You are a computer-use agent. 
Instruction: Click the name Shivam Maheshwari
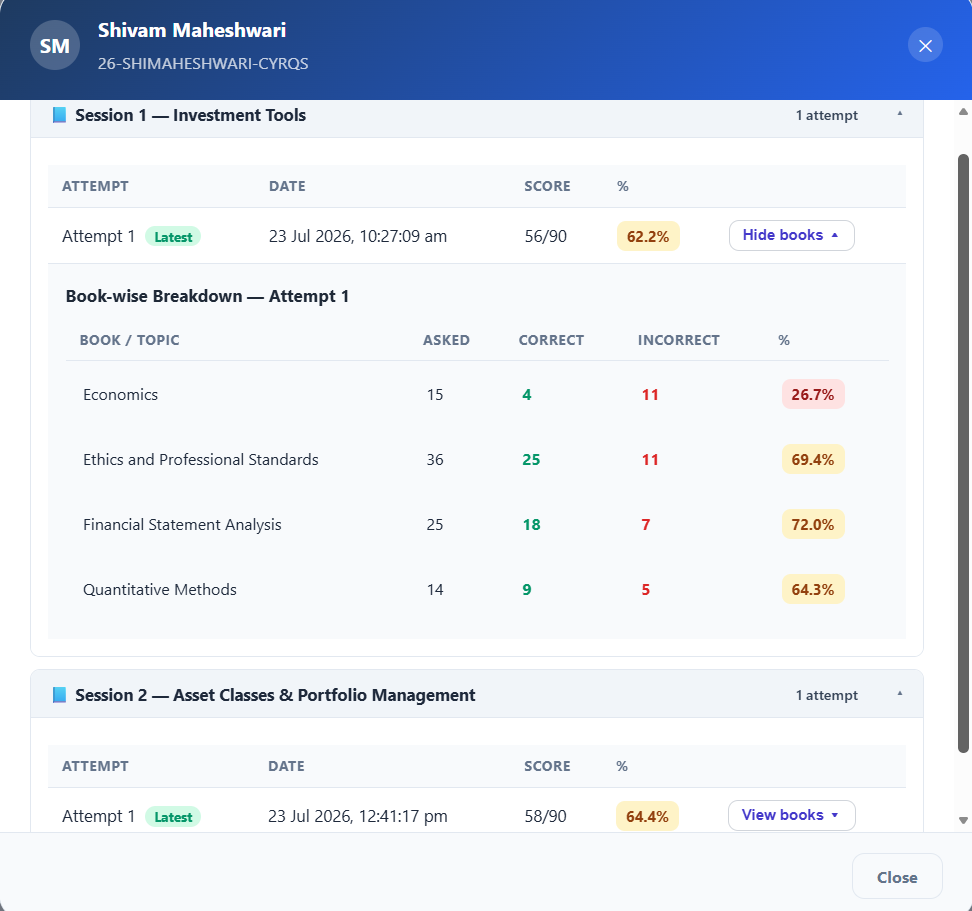coord(192,30)
